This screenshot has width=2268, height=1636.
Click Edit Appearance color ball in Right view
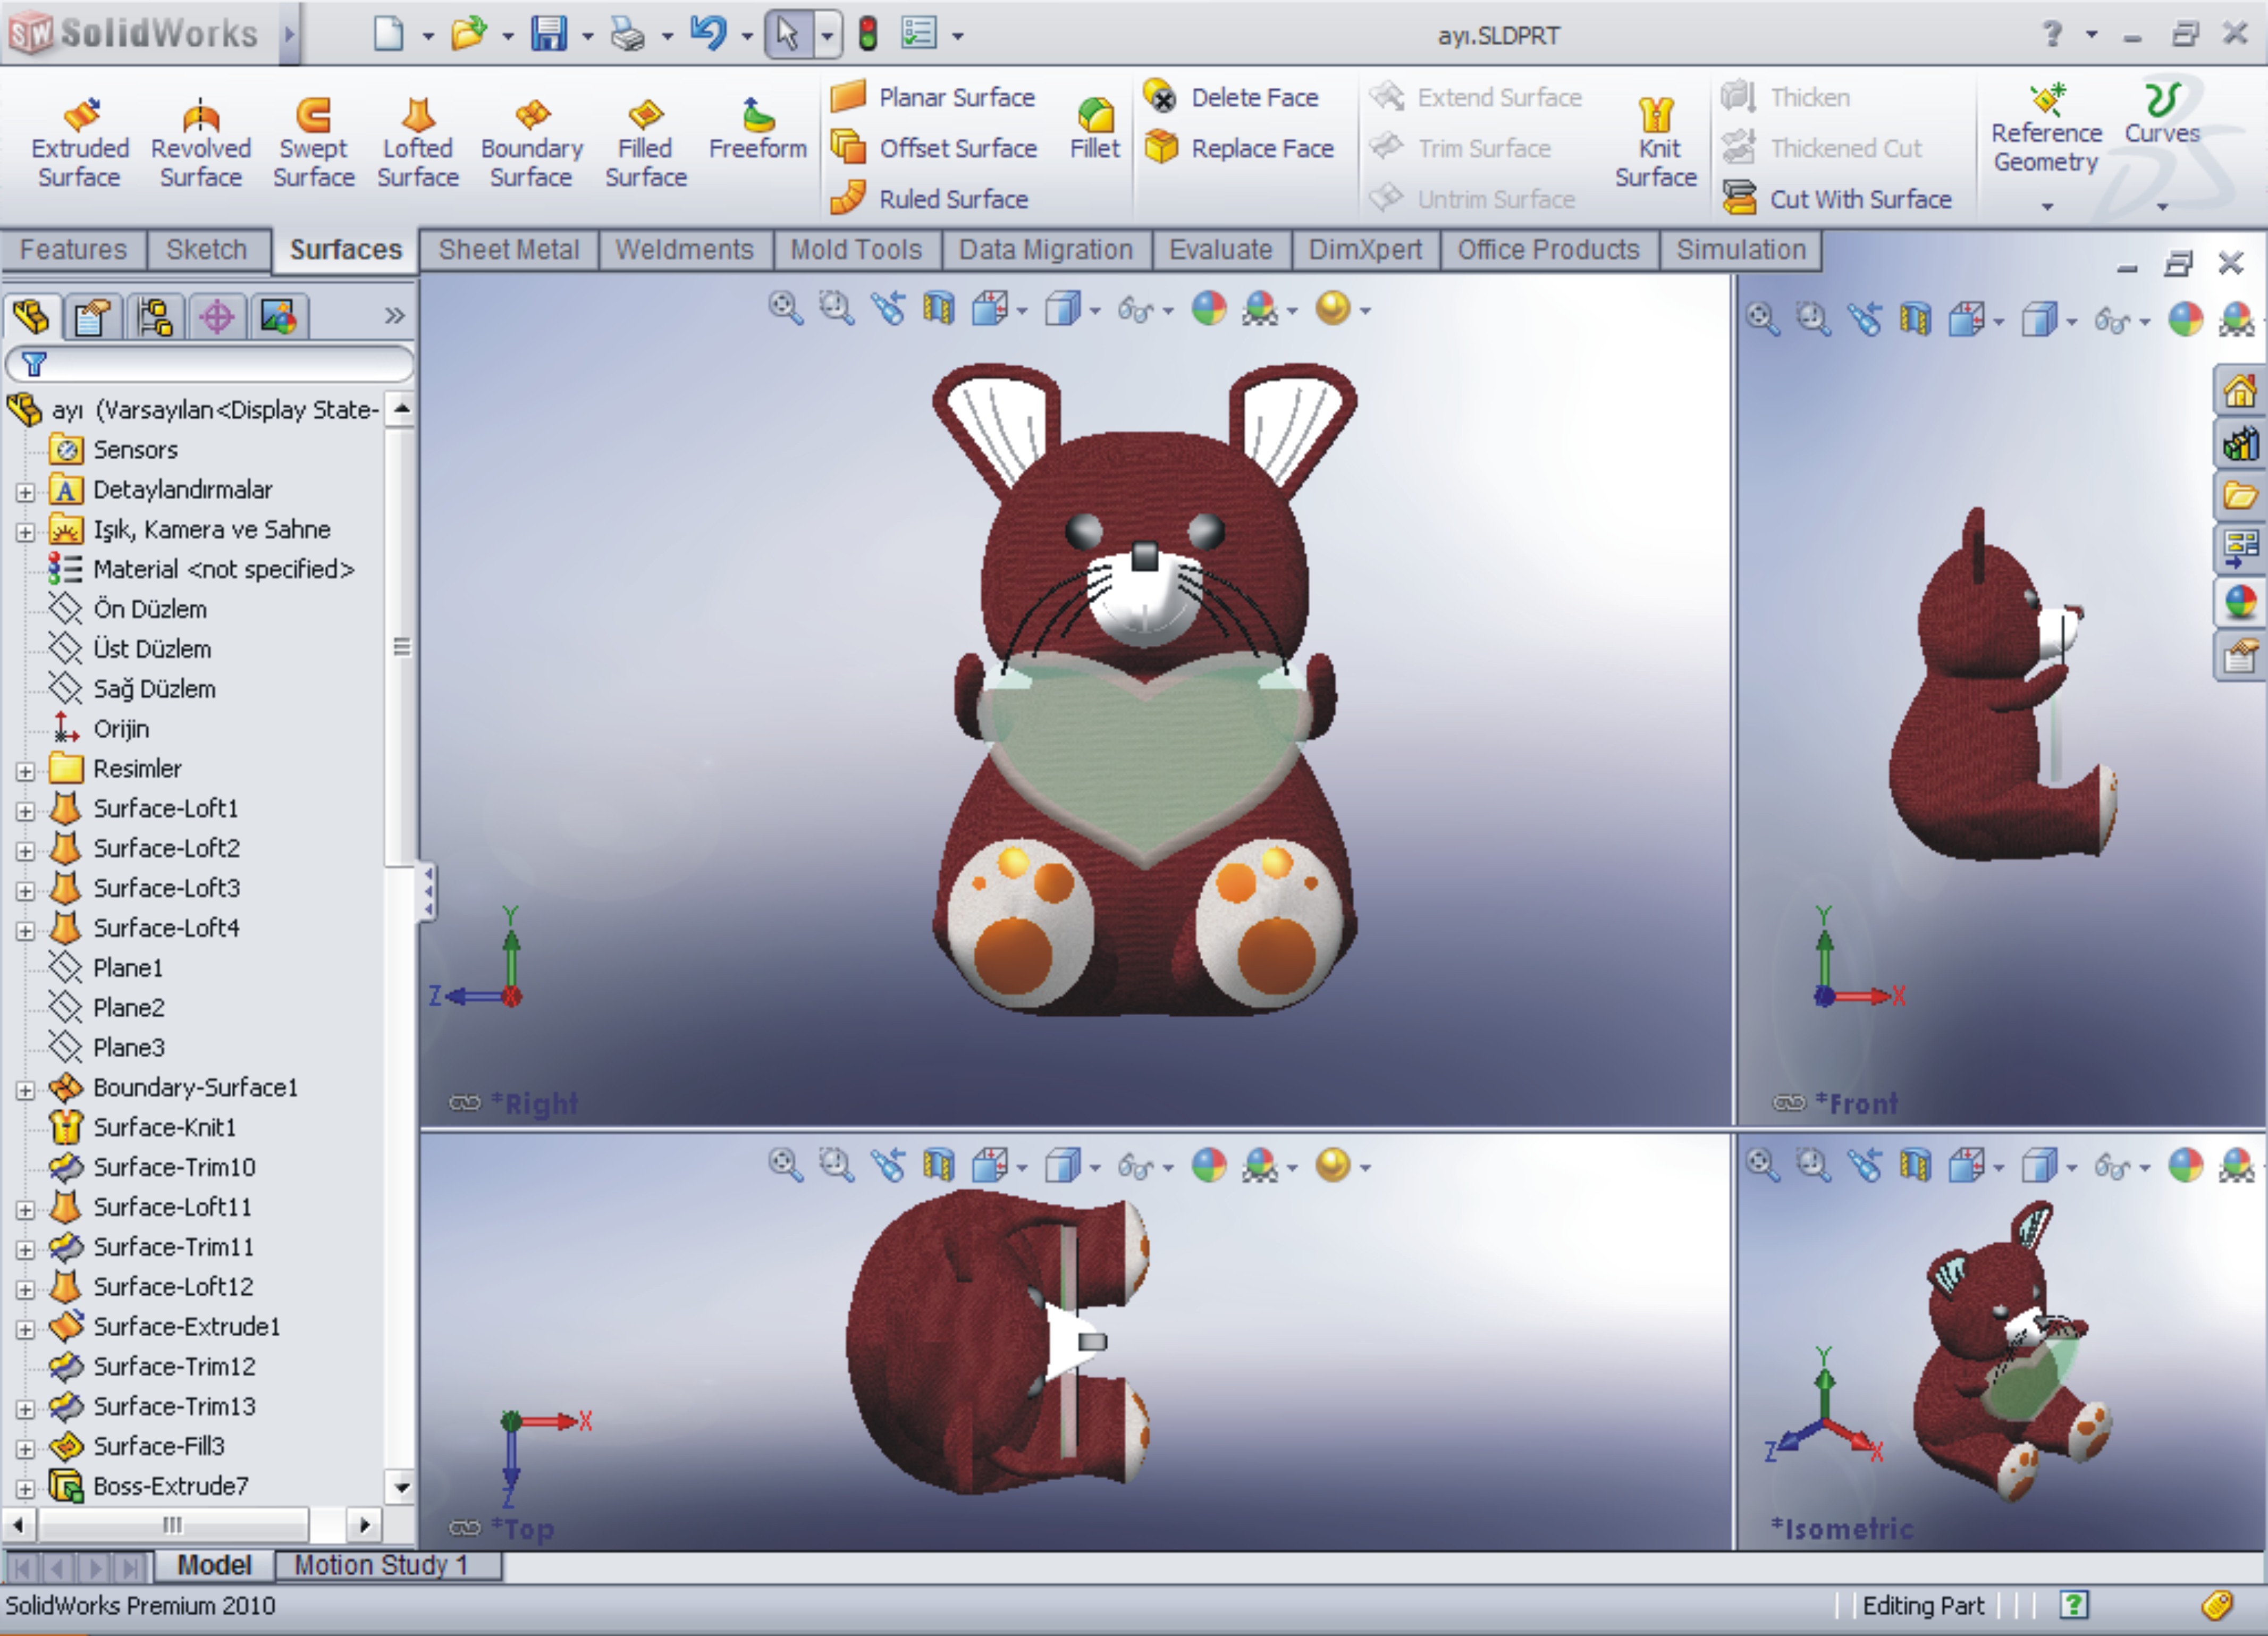tap(1208, 309)
